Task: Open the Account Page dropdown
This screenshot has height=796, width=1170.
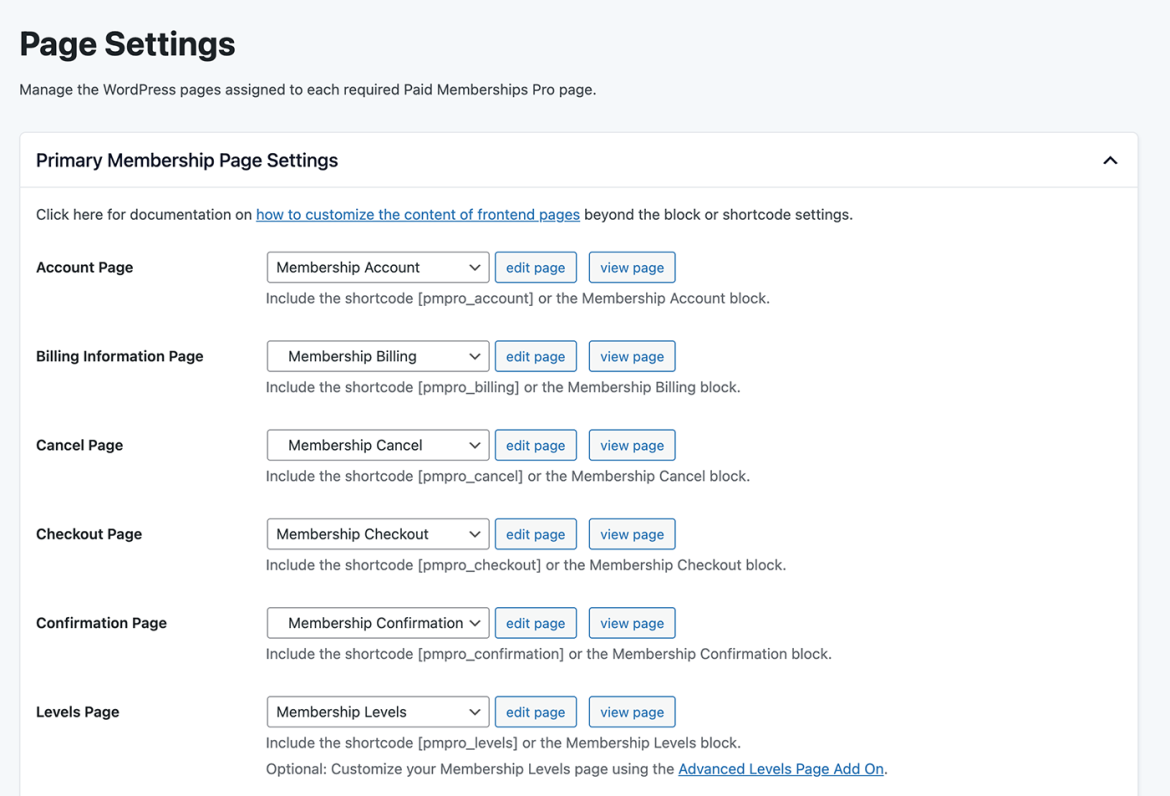Action: (377, 267)
